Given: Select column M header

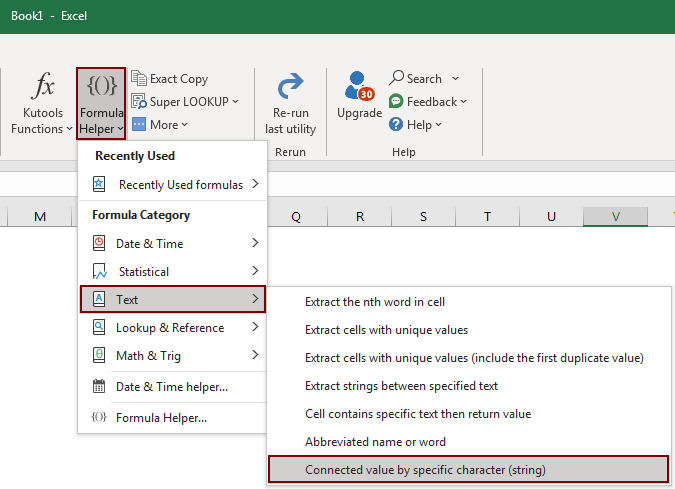Looking at the screenshot, I should coord(40,217).
